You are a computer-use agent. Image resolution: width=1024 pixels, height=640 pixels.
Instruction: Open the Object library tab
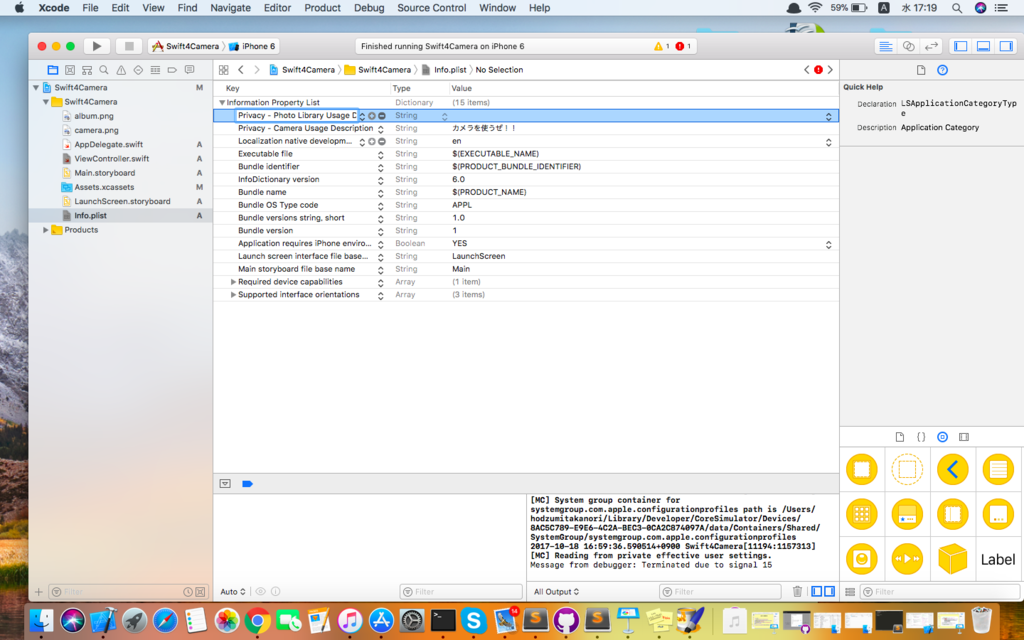click(942, 437)
